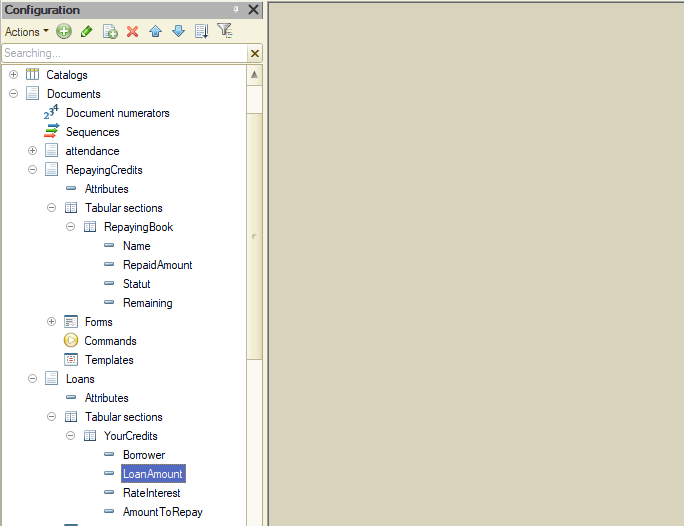Click the Loans document icon

tap(51, 378)
